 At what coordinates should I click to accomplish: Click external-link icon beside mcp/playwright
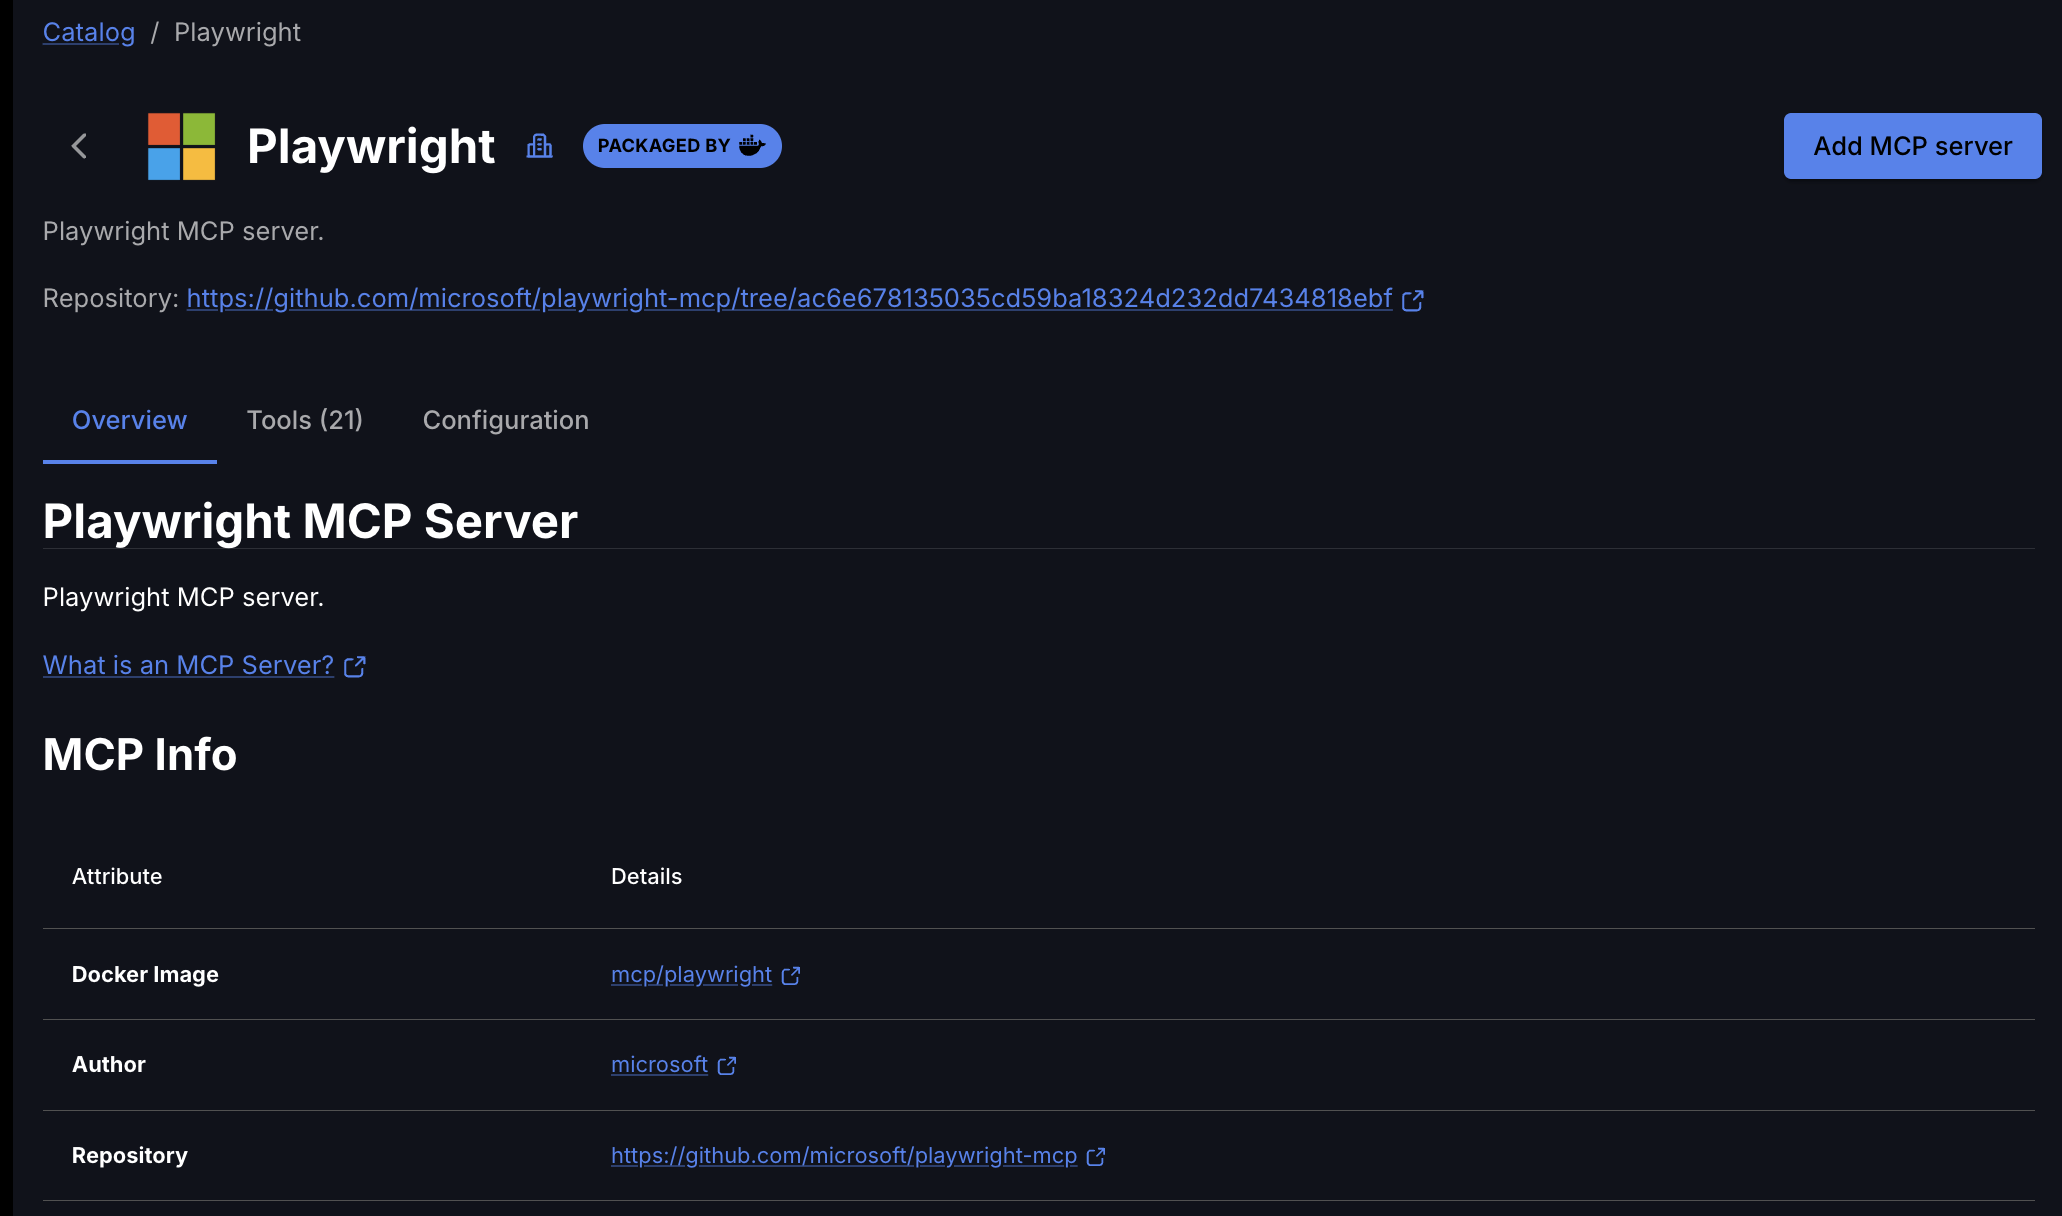(790, 976)
